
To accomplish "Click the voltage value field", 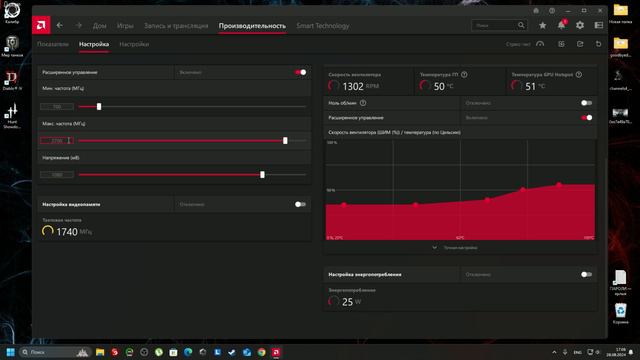I will pyautogui.click(x=57, y=175).
